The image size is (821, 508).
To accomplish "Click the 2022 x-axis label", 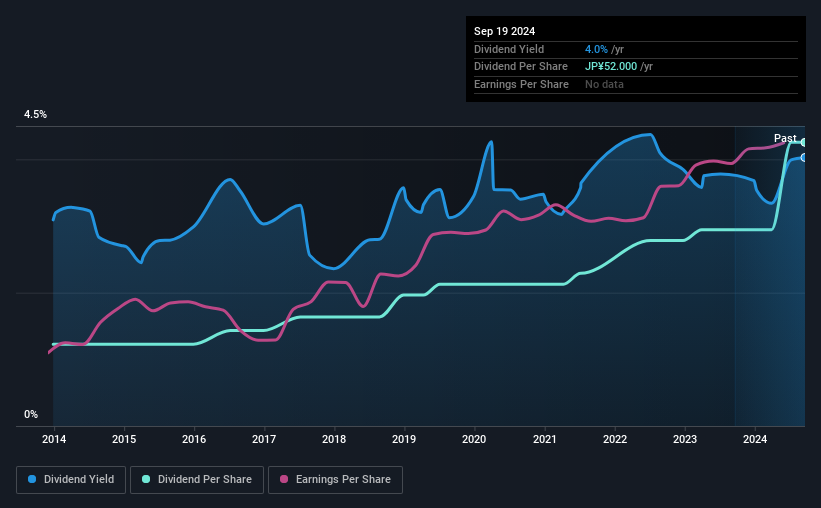I will click(x=615, y=439).
